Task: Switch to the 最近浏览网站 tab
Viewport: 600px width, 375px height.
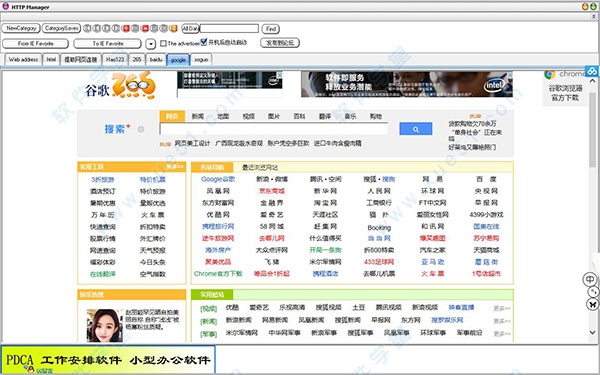Action: pyautogui.click(x=260, y=167)
